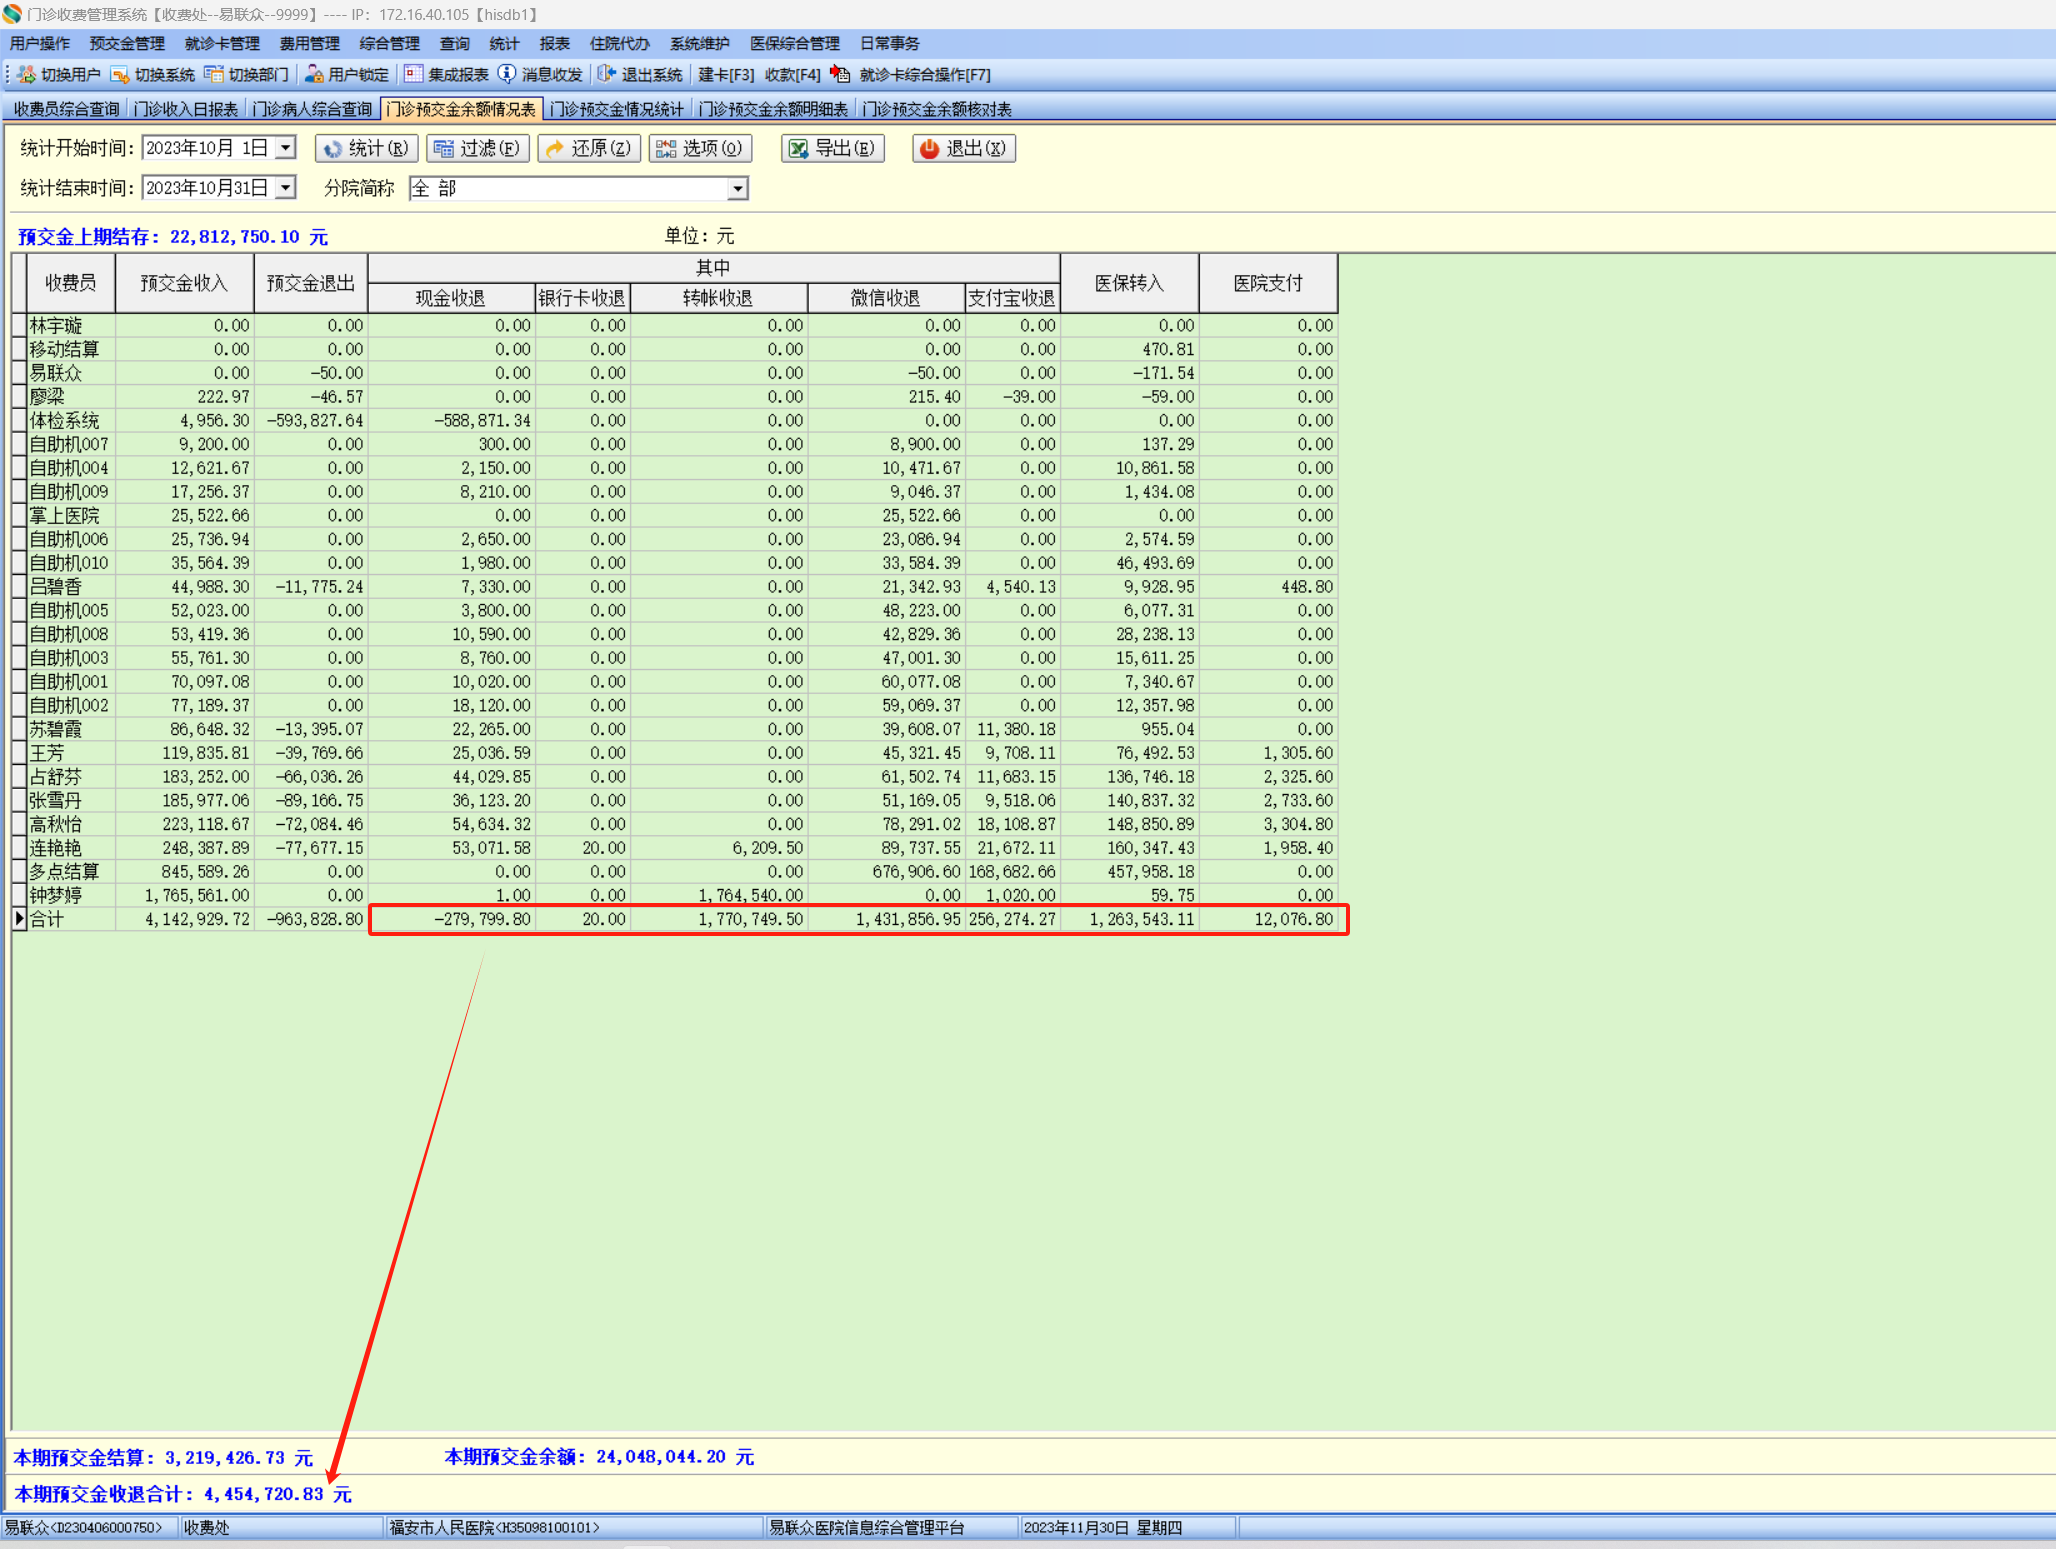
Task: Expand 统计开始时间 date dropdown arrow
Action: pyautogui.click(x=286, y=148)
